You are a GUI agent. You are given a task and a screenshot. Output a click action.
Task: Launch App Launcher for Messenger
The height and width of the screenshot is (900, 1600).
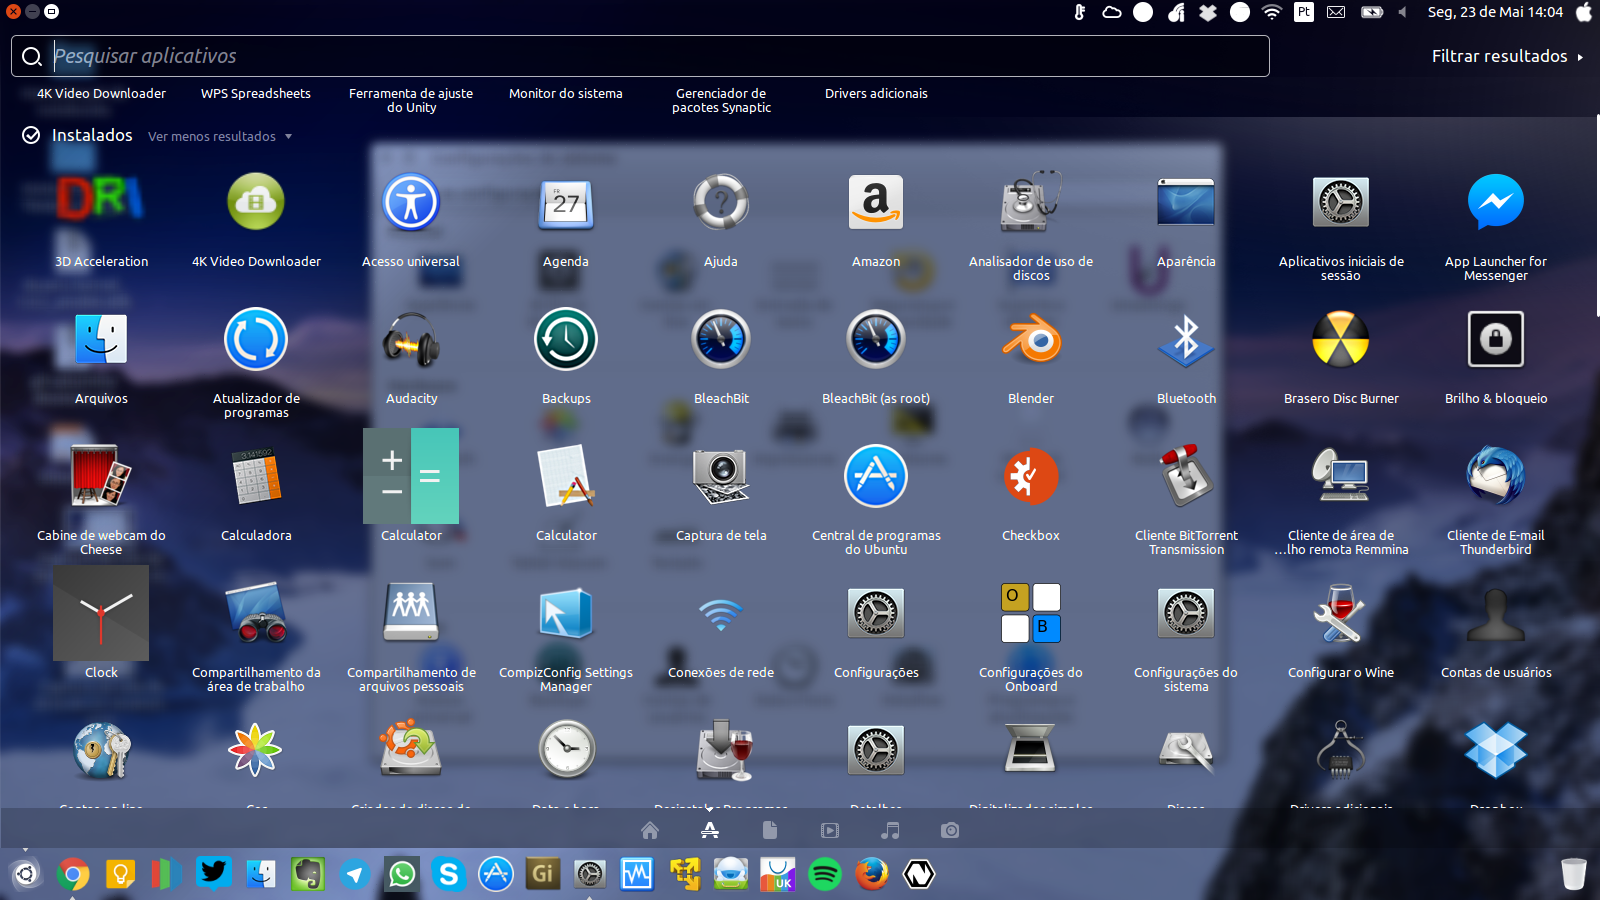[x=1496, y=202]
